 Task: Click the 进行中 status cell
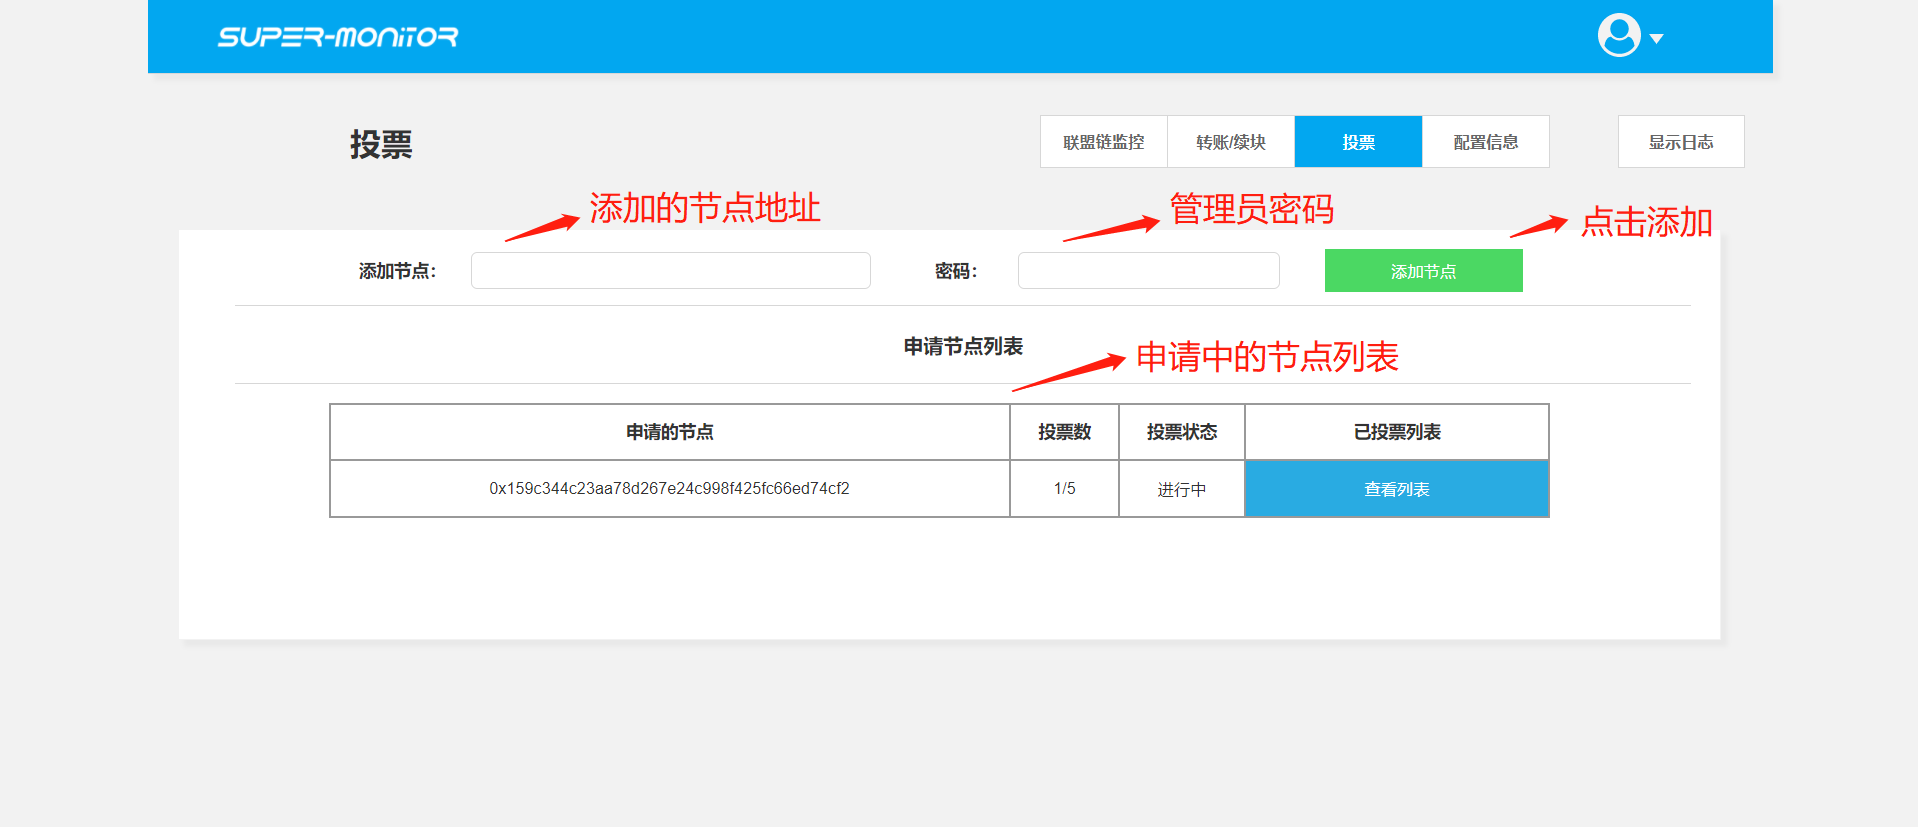(1181, 489)
